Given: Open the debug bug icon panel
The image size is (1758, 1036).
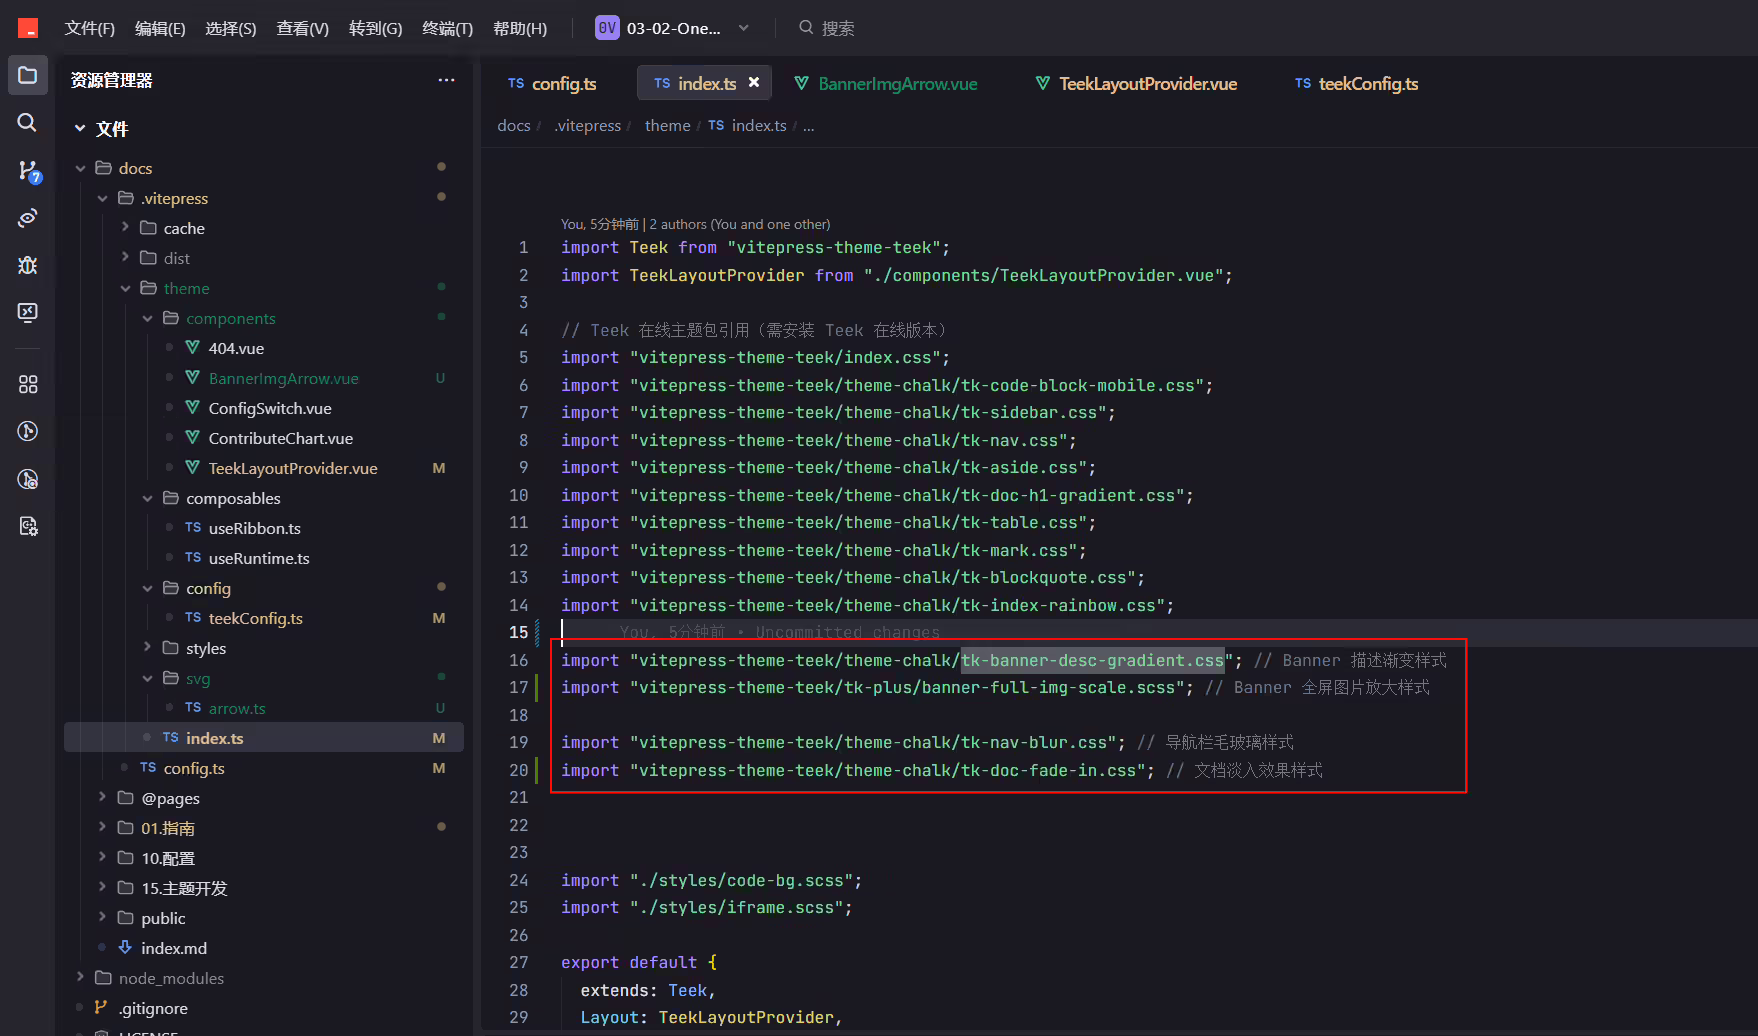Looking at the screenshot, I should (28, 265).
